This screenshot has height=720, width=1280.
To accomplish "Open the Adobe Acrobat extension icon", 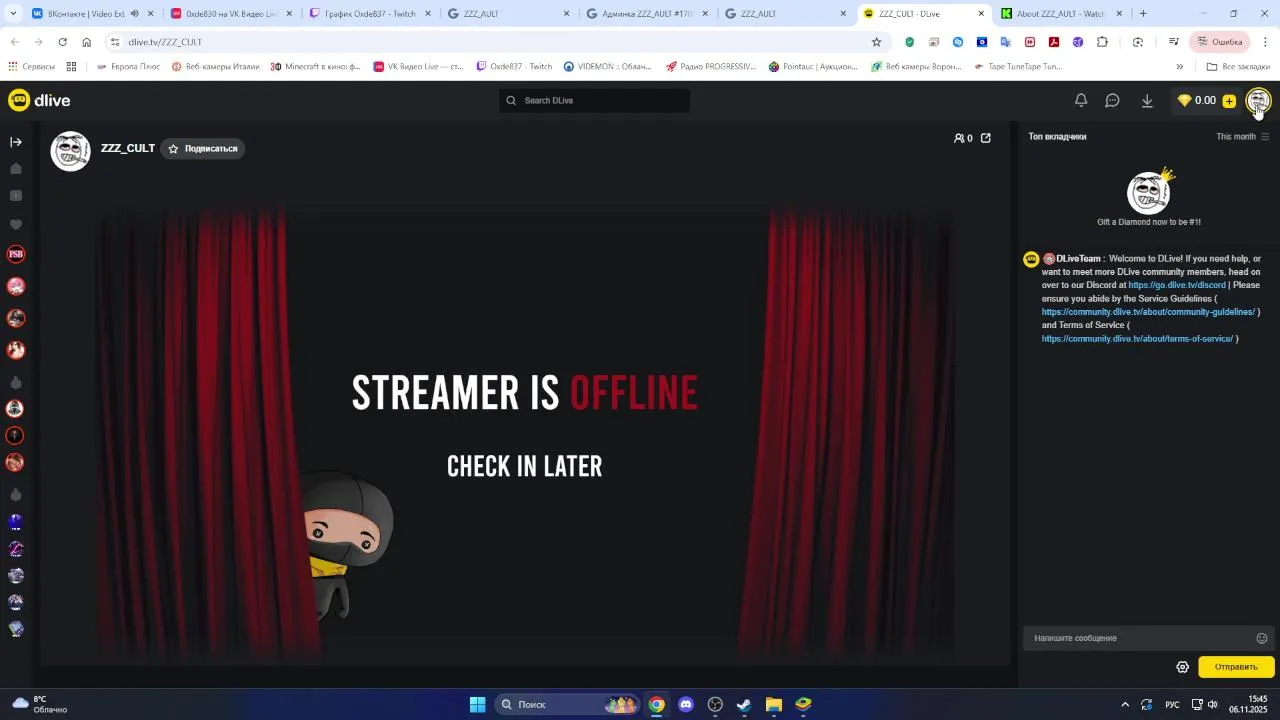I will point(1054,42).
